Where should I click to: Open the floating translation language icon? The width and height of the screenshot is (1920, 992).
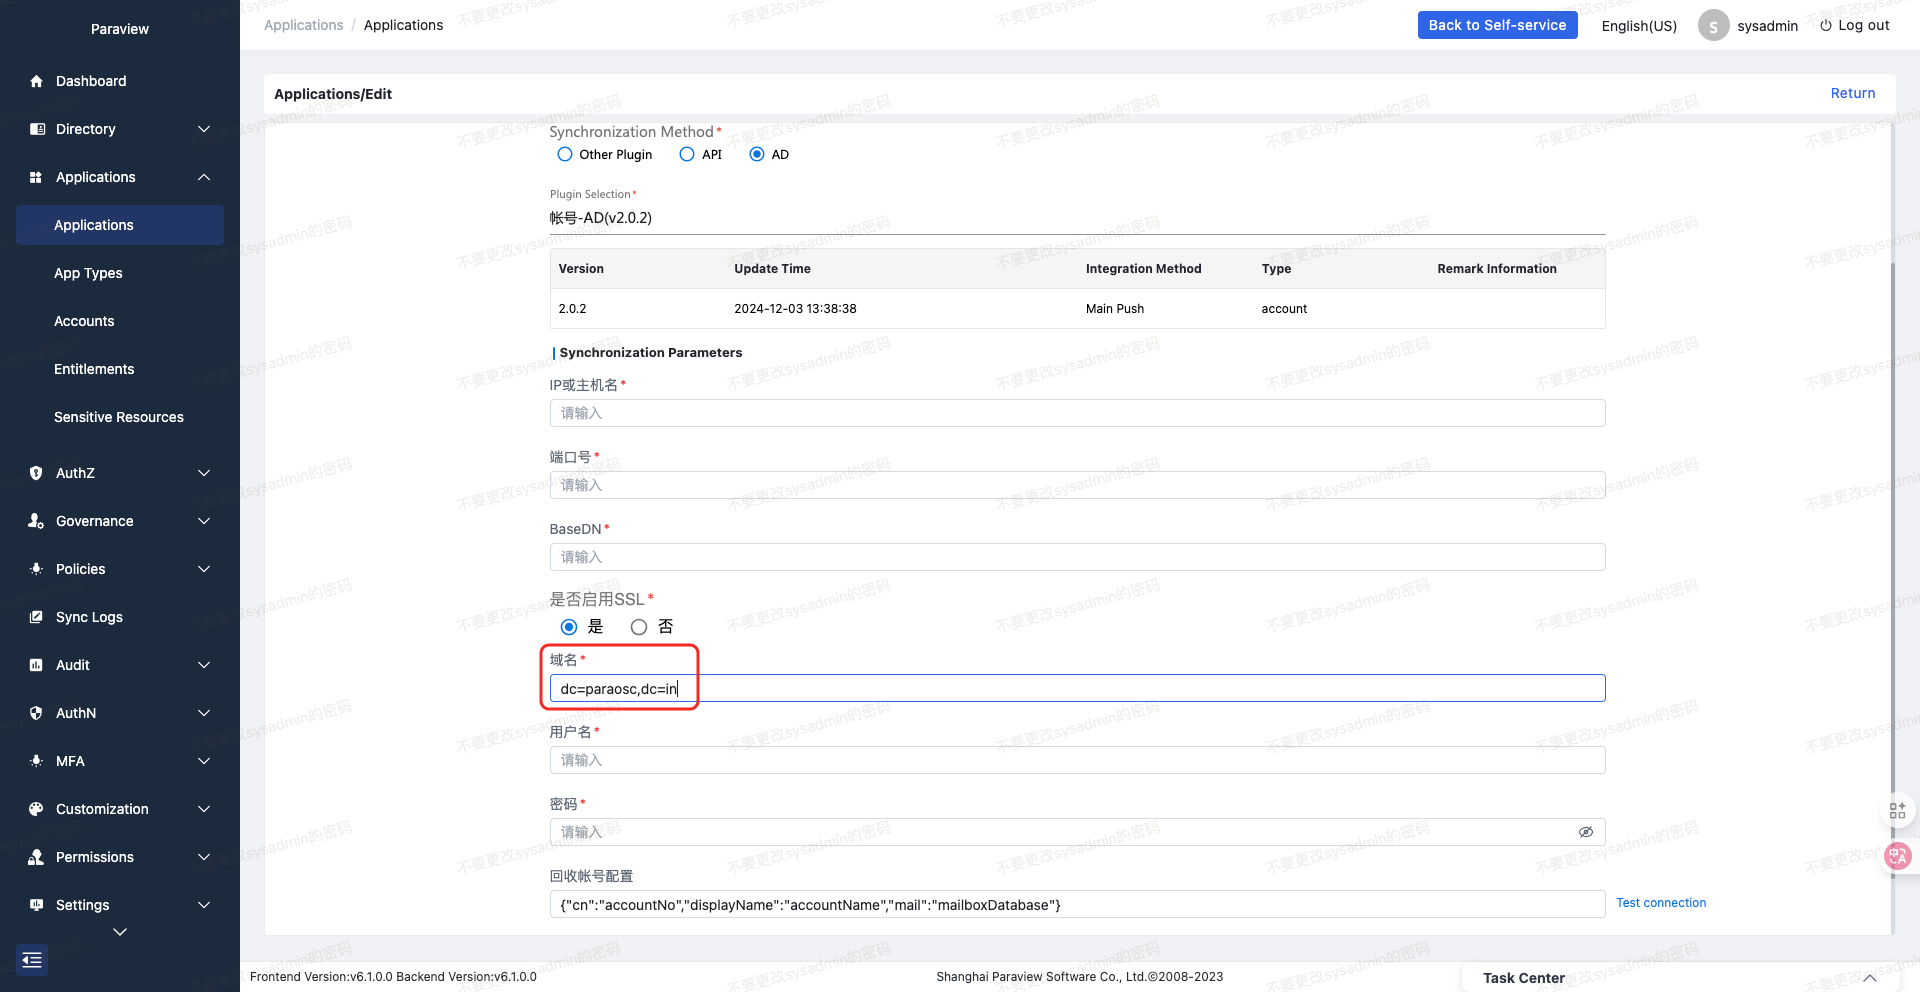pos(1897,857)
